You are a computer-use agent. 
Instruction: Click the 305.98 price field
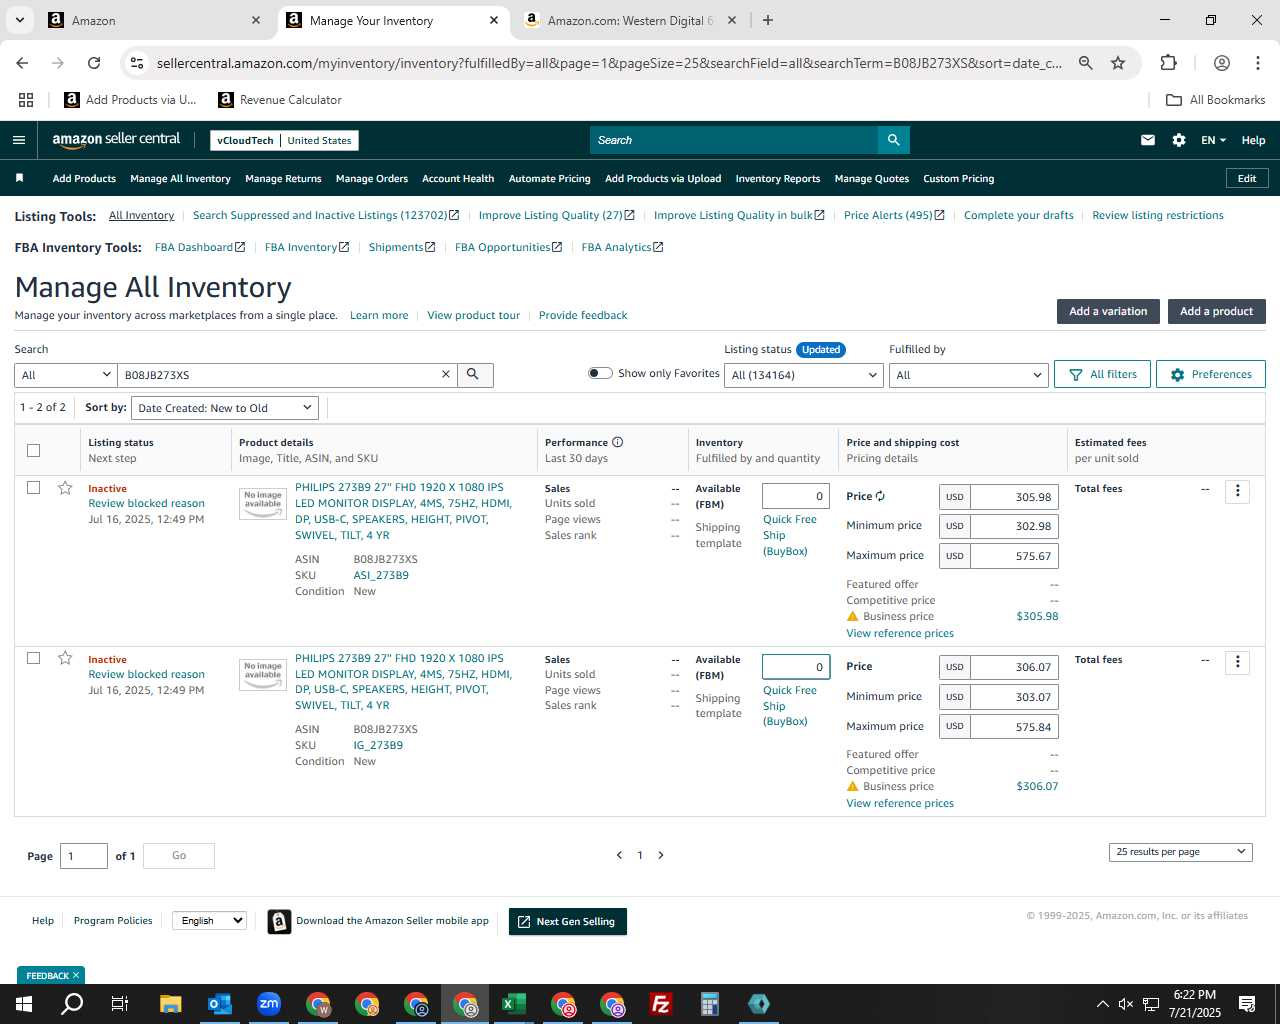1014,497
